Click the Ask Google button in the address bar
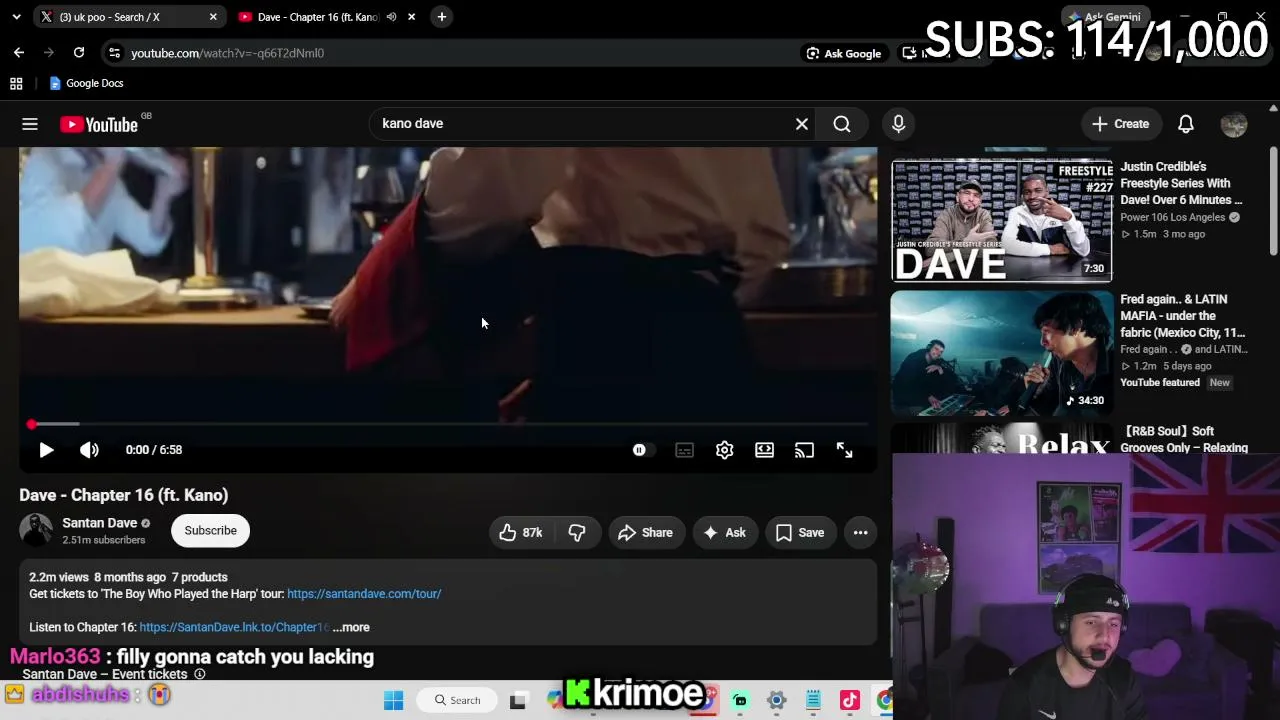This screenshot has height=720, width=1280. point(844,53)
